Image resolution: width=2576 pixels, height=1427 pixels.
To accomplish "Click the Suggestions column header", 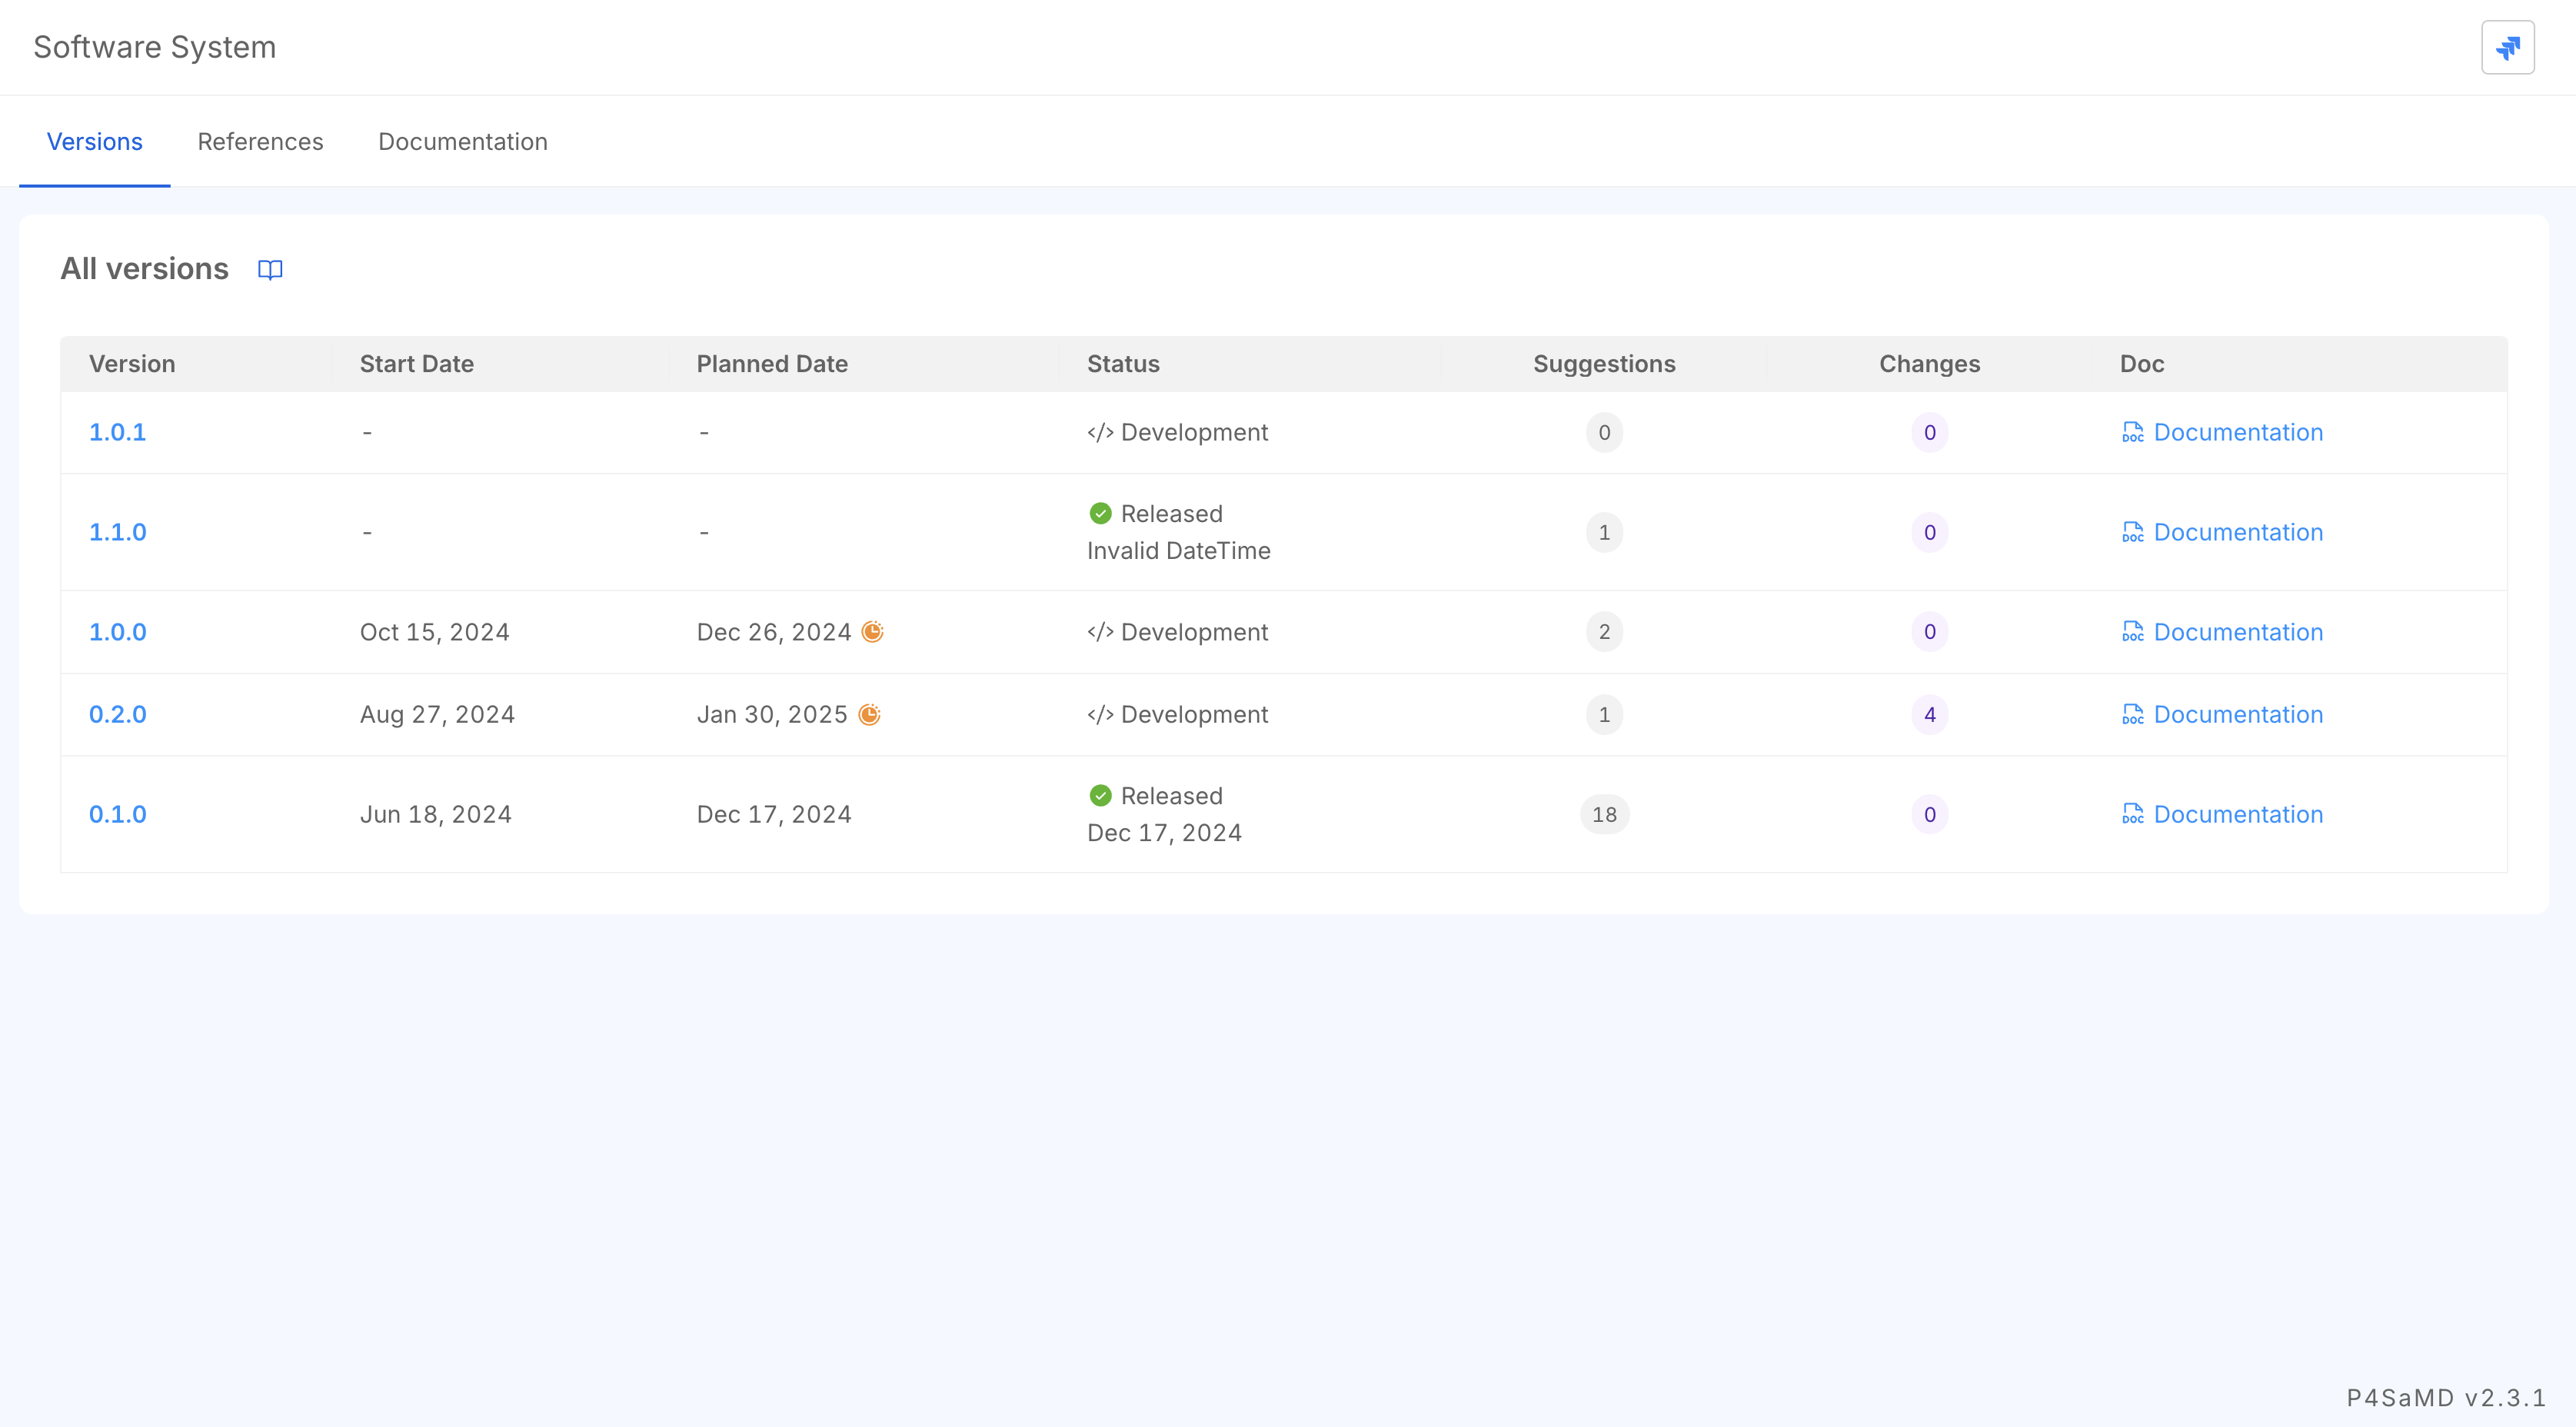I will tap(1604, 364).
